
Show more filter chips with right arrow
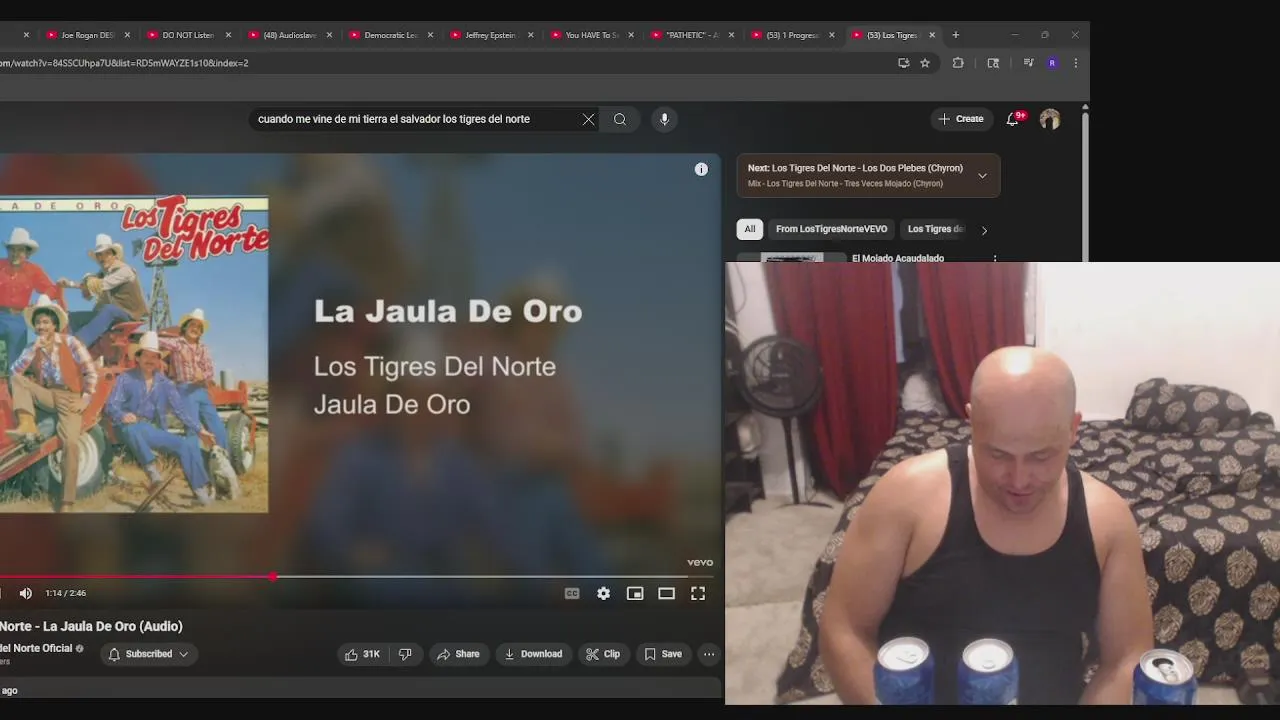(984, 230)
